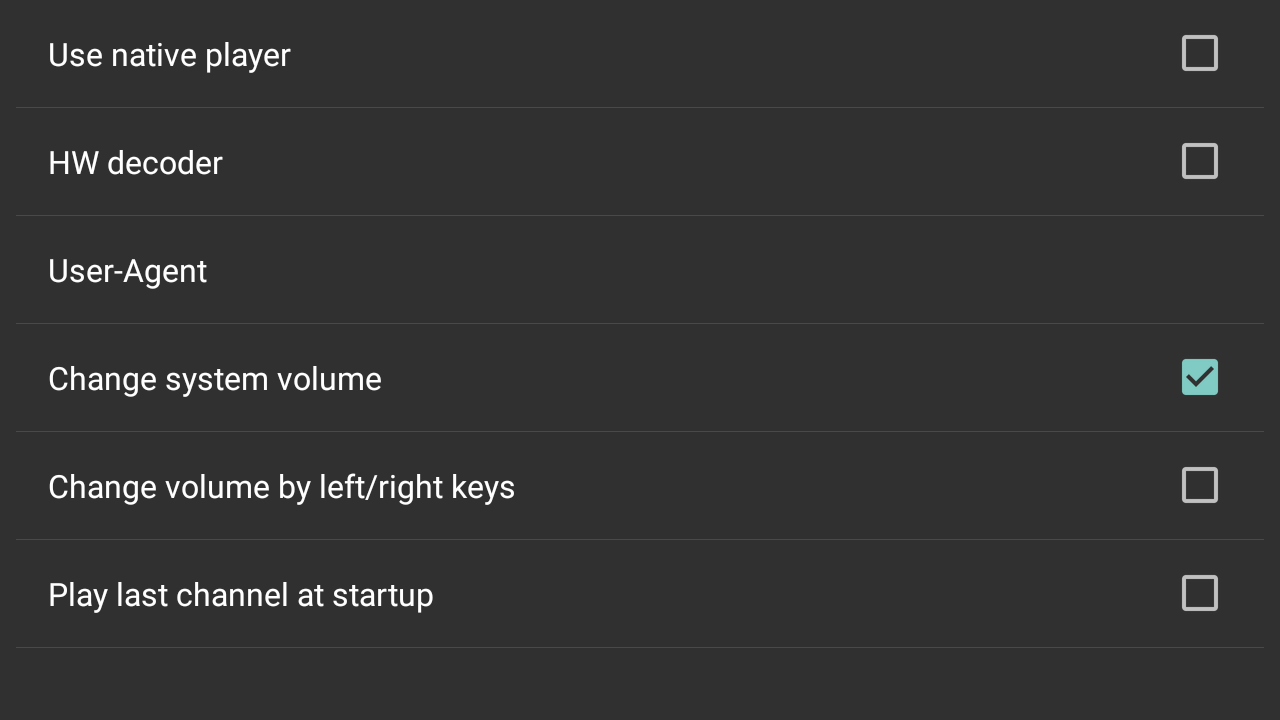This screenshot has width=1280, height=720.
Task: Select the User-Agent row label
Action: point(127,271)
